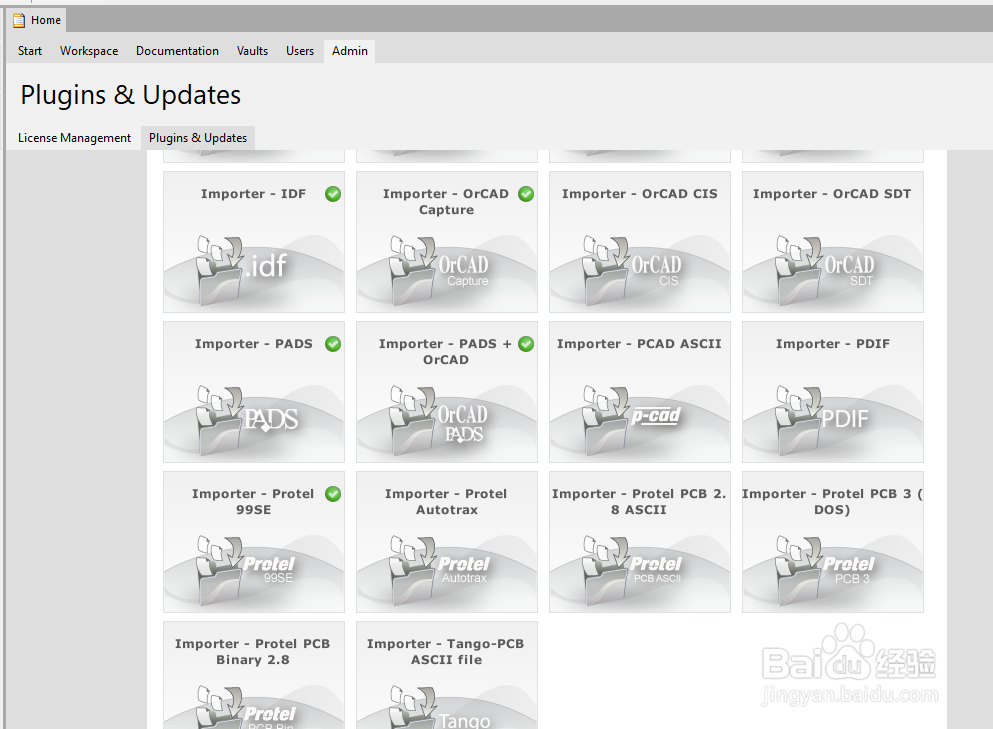Click the OrCAD Capture importer icon
Screen dimensions: 993x729
point(439,269)
